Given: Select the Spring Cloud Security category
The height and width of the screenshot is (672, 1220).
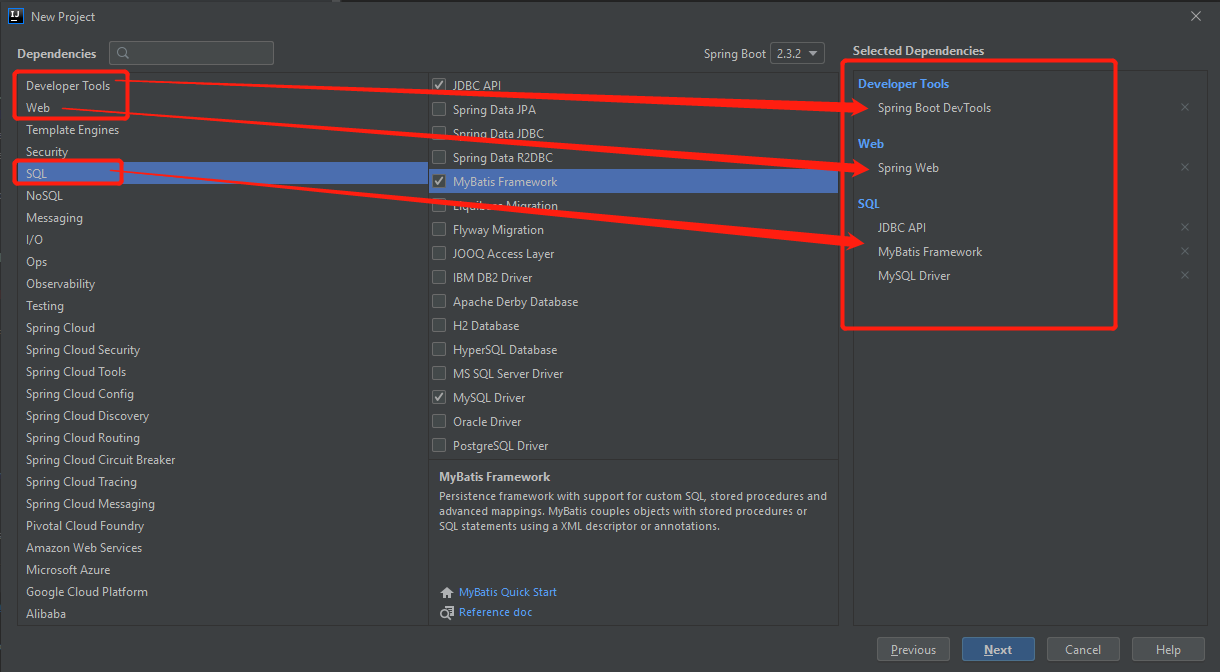Looking at the screenshot, I should coord(222,350).
